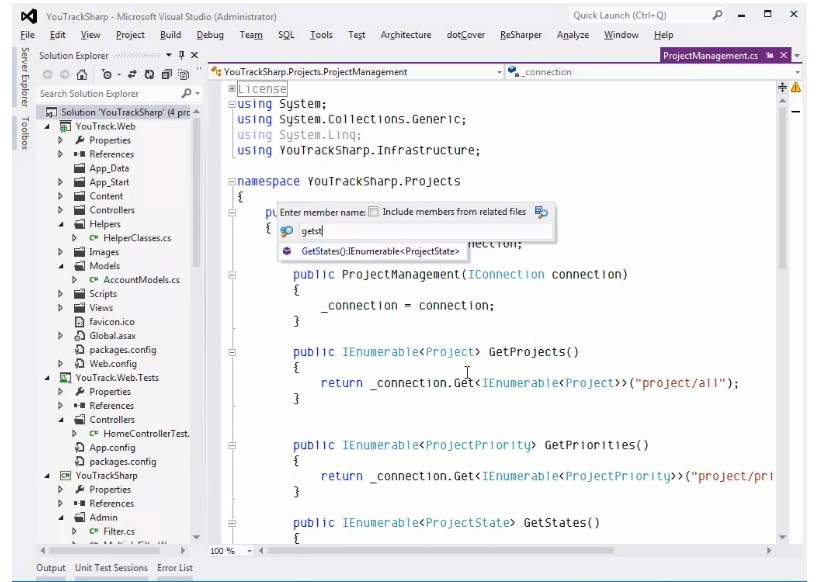Click the Solution Explorer vertical scrollbar

[x=196, y=193]
